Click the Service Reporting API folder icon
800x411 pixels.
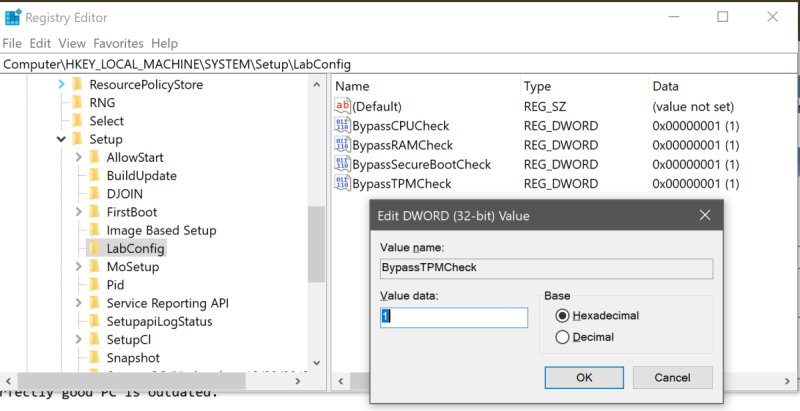click(x=94, y=303)
